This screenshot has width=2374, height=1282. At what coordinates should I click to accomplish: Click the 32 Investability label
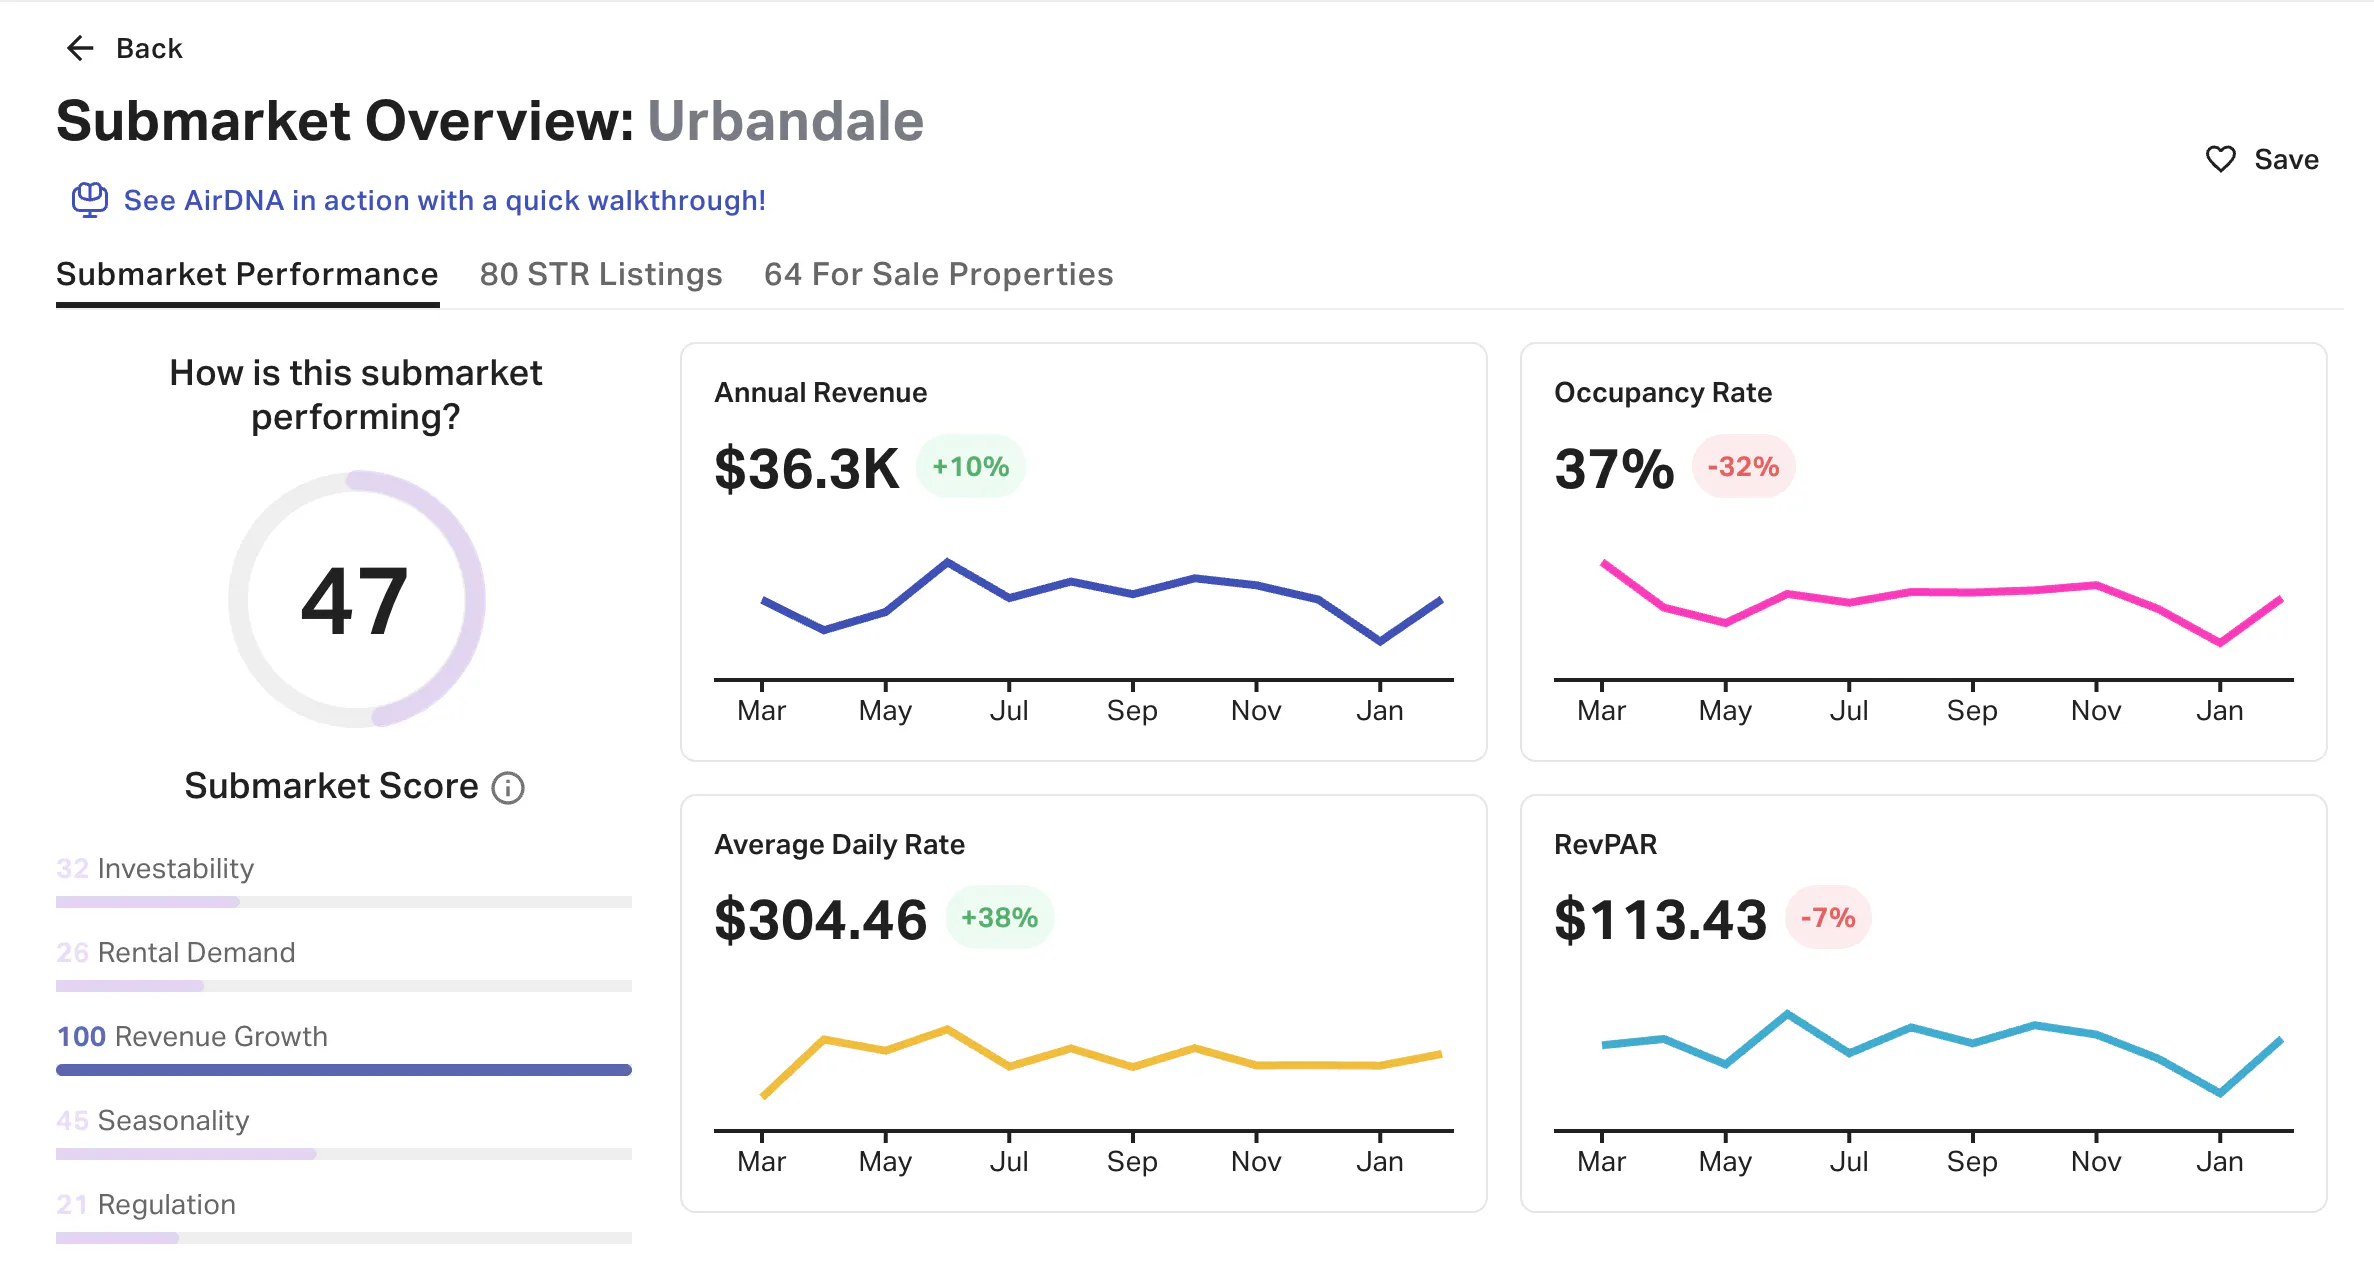[x=155, y=868]
